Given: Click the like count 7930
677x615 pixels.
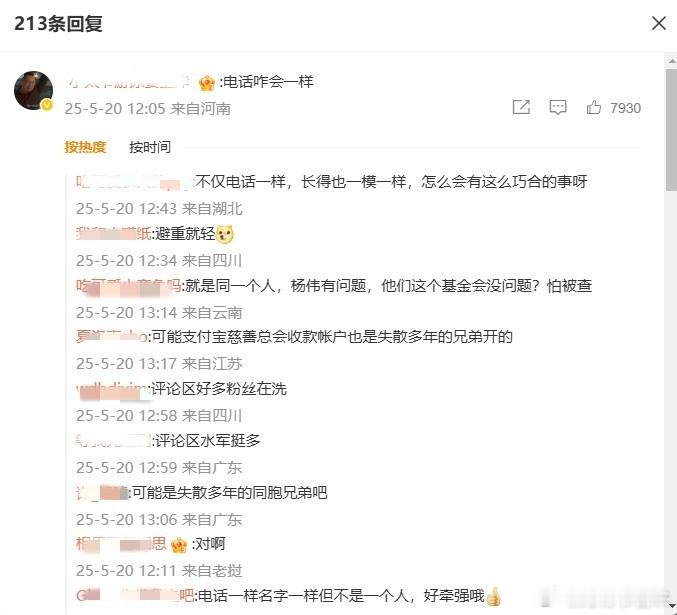Looking at the screenshot, I should 625,108.
